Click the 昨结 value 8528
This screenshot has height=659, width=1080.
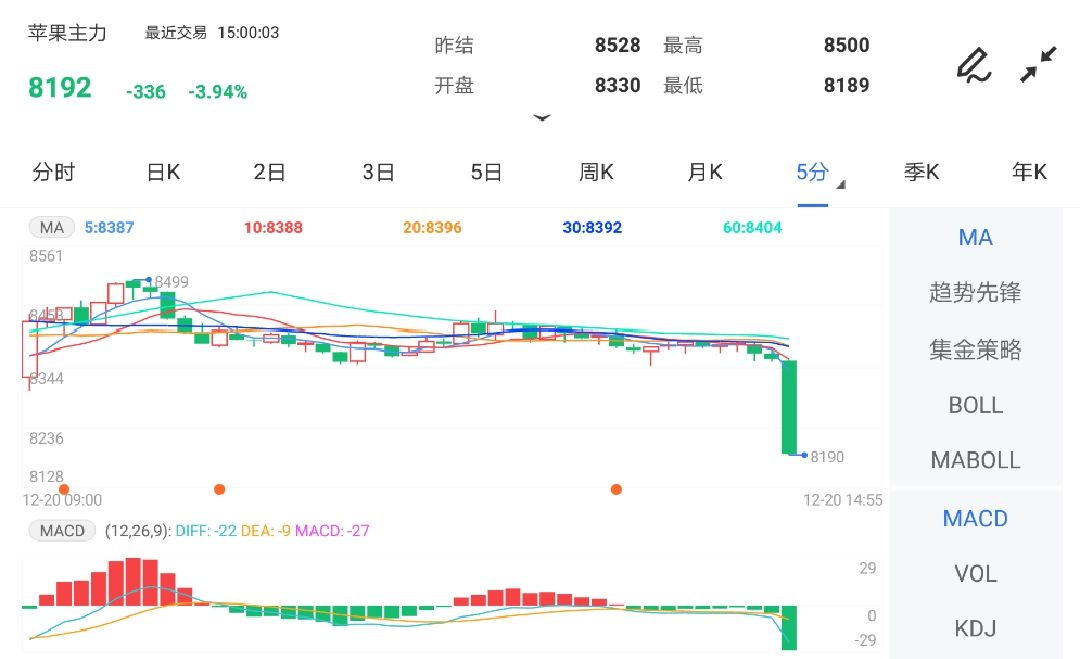618,45
